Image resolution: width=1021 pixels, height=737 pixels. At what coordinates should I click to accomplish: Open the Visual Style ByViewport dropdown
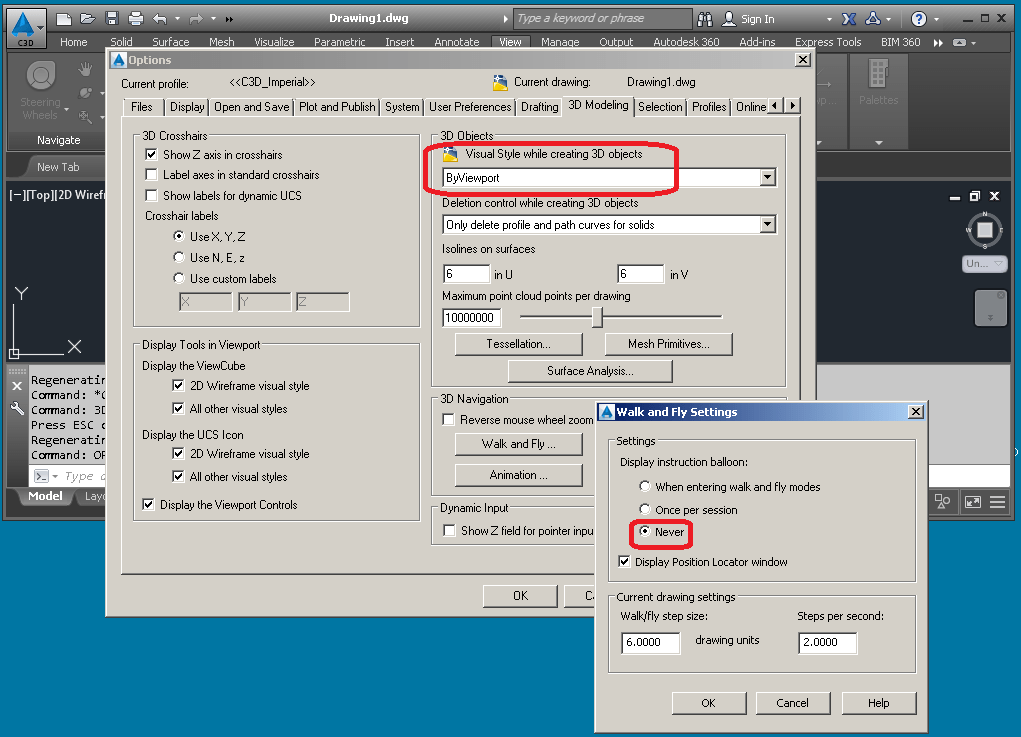(768, 177)
